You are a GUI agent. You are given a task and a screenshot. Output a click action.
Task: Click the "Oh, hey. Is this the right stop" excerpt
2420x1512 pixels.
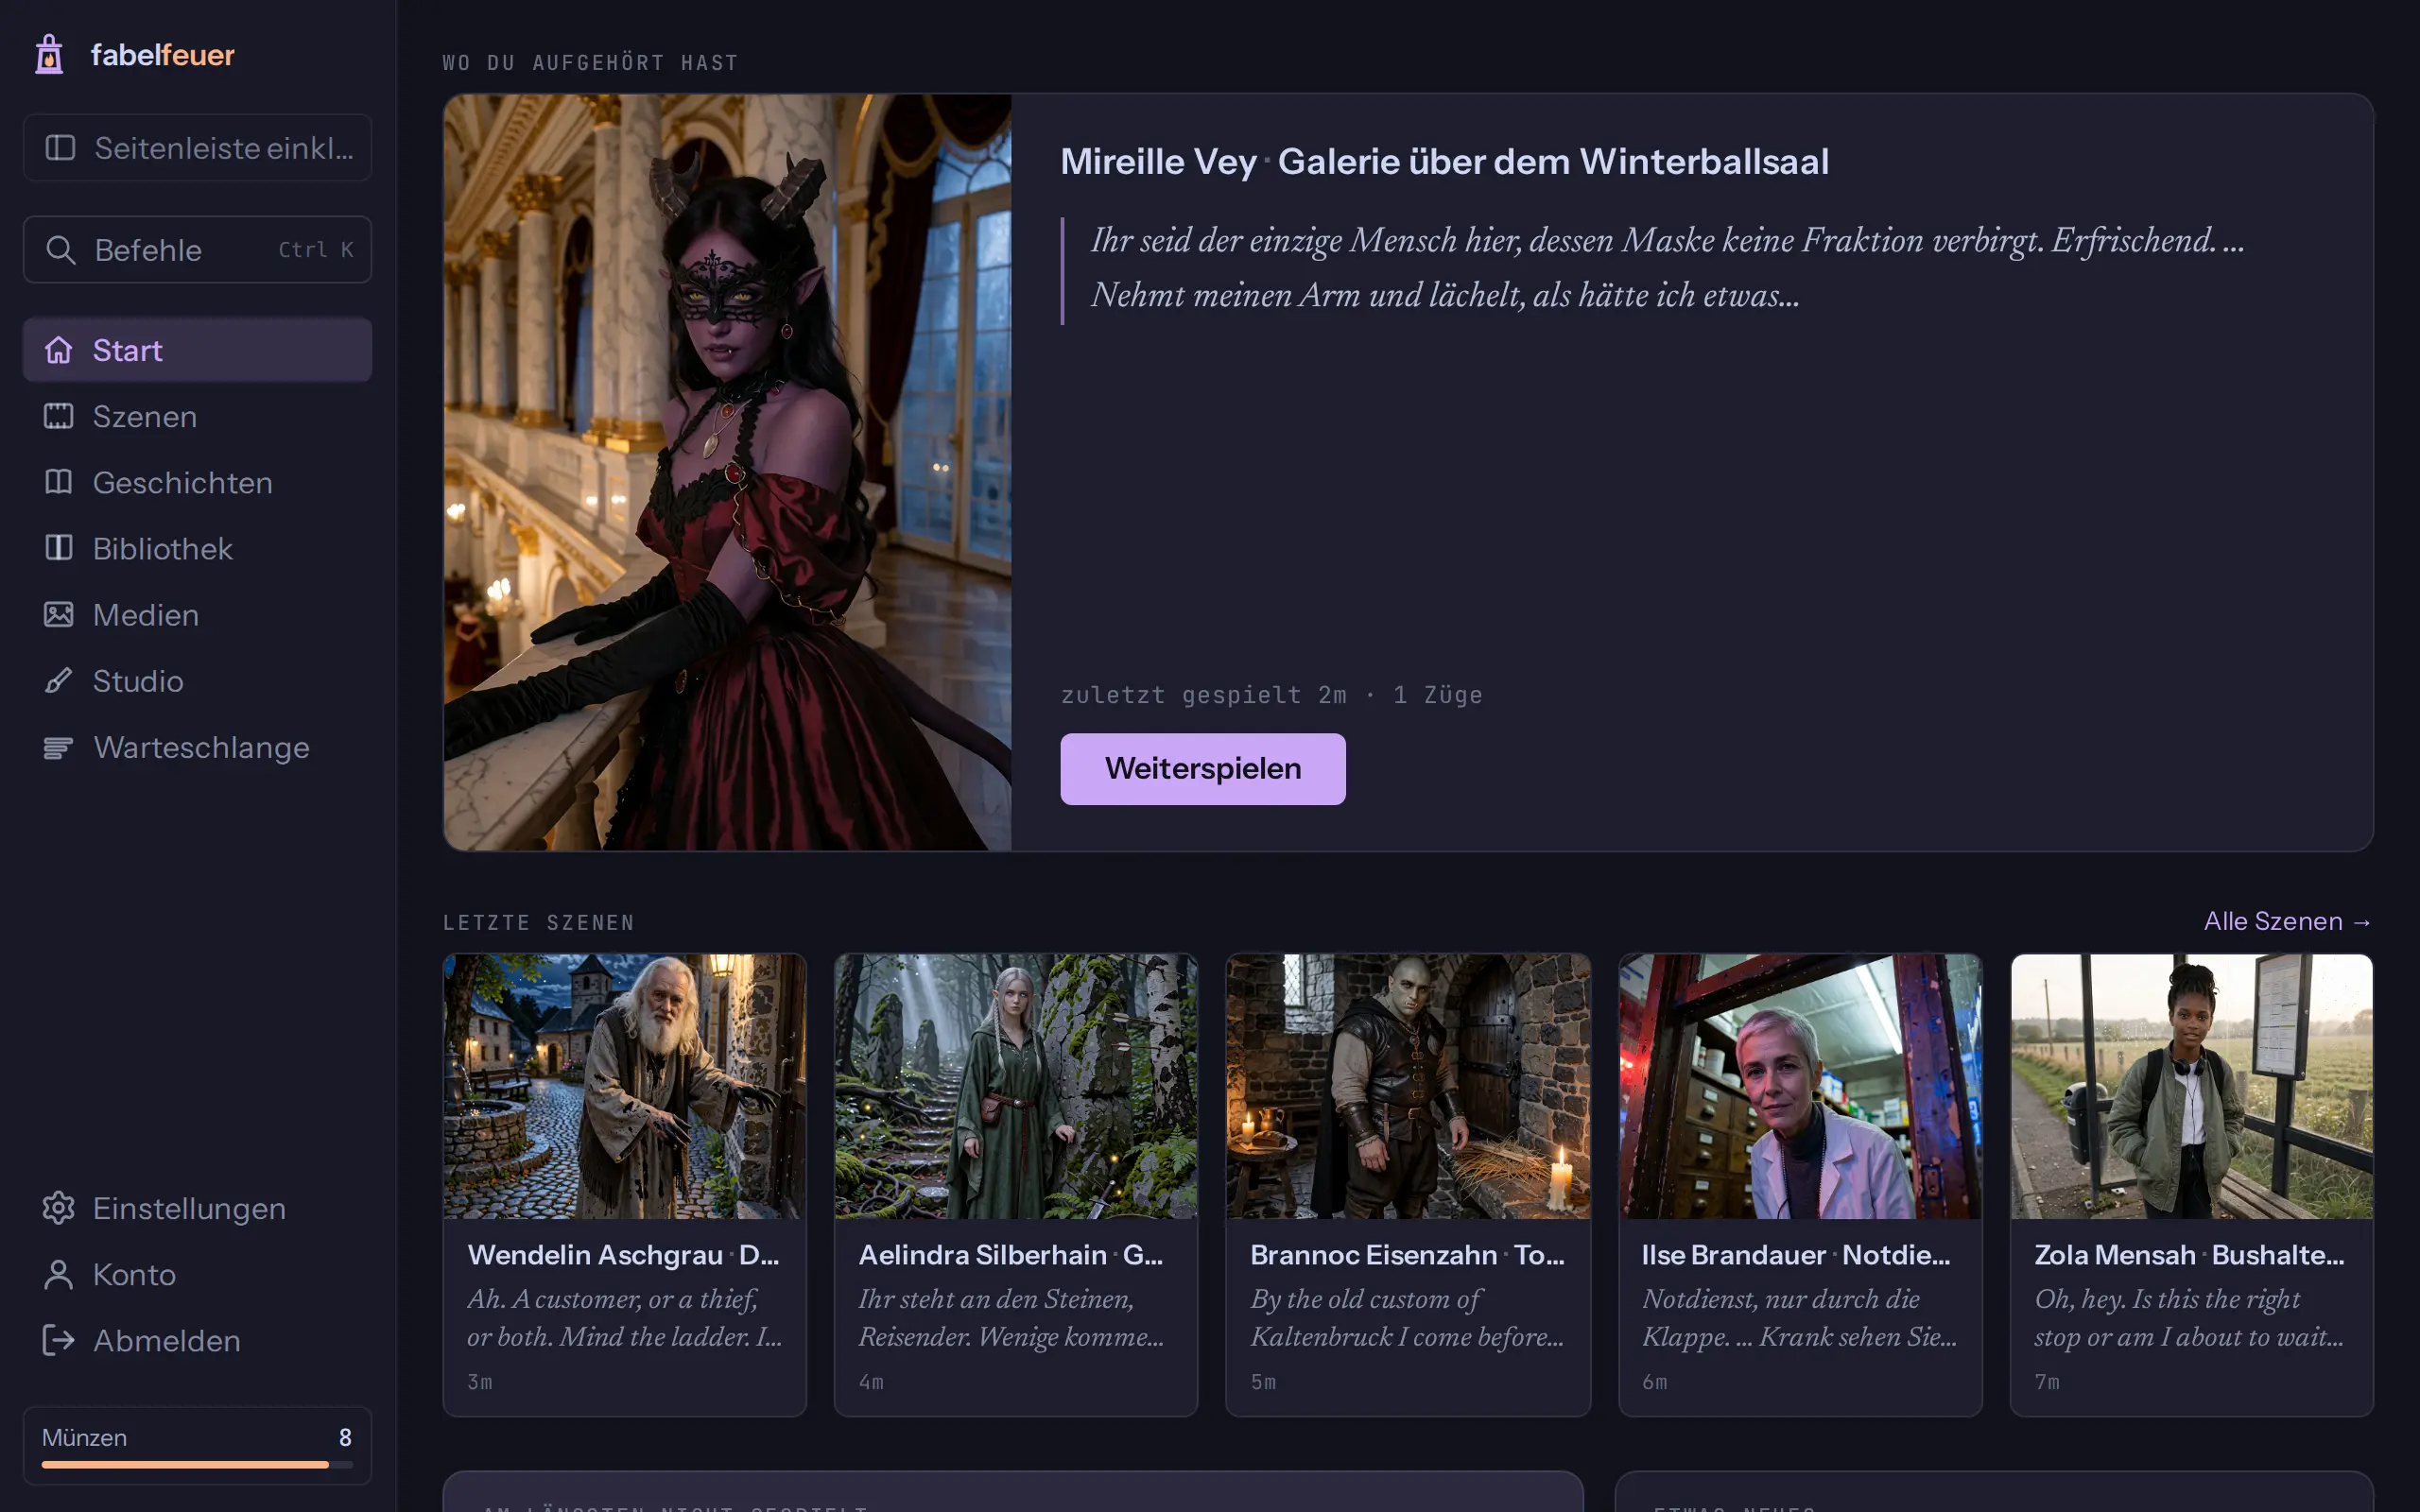(2189, 1318)
